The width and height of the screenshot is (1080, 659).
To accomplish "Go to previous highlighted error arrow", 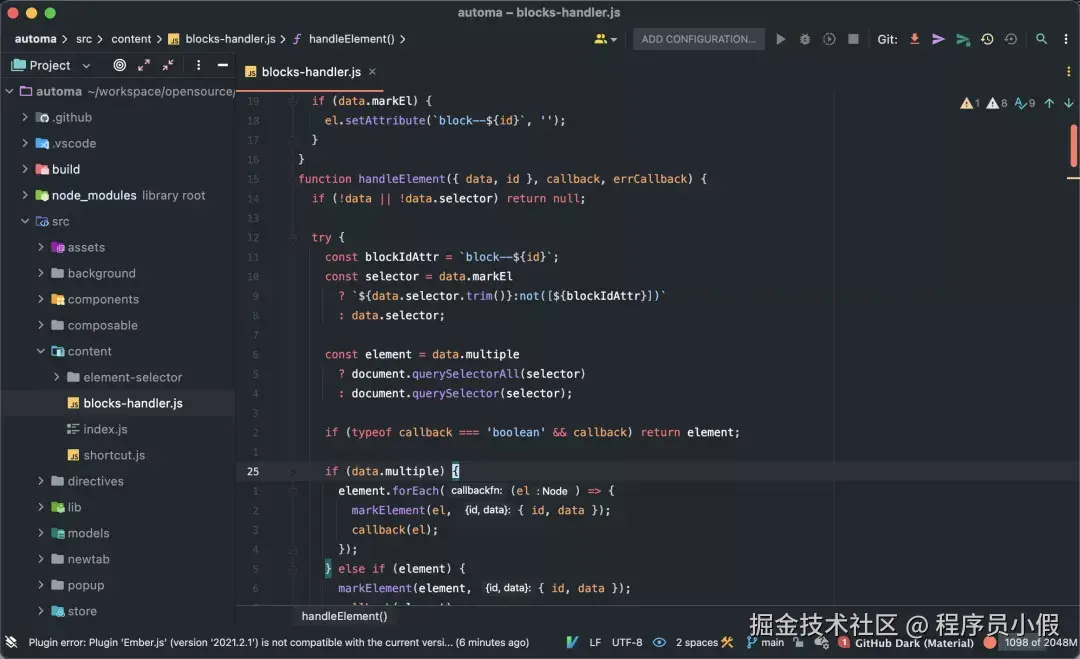I will point(1049,103).
